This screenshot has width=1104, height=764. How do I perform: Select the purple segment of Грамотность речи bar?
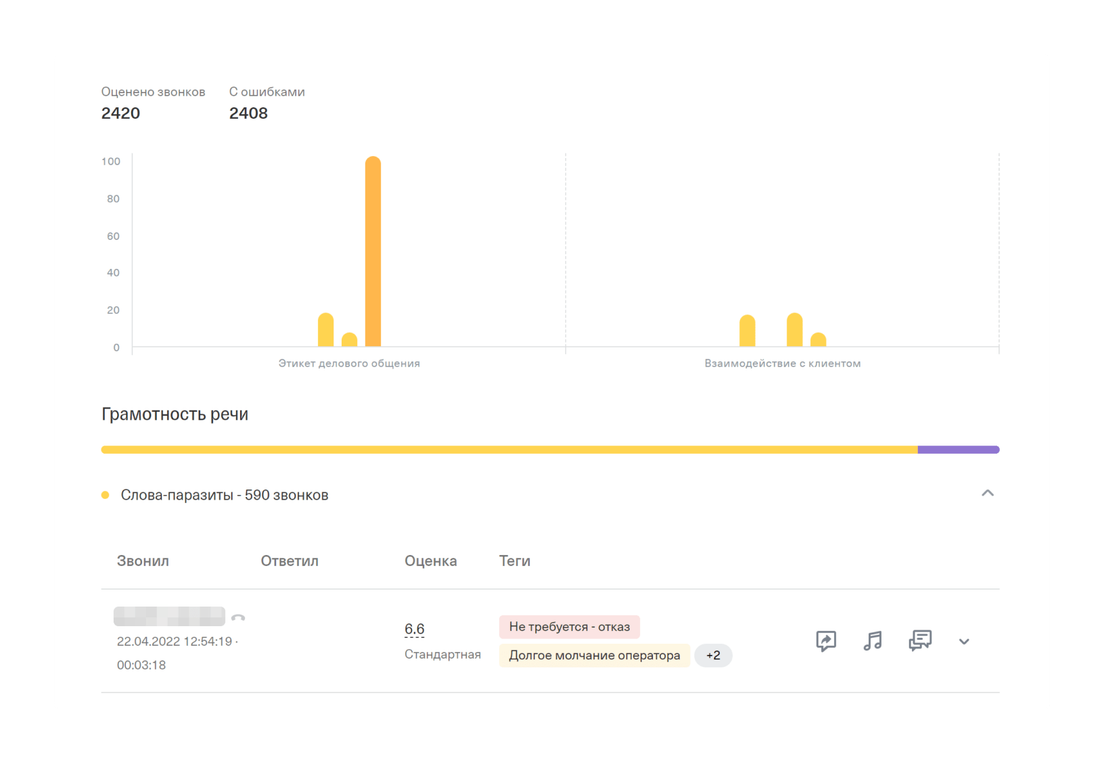tap(958, 450)
